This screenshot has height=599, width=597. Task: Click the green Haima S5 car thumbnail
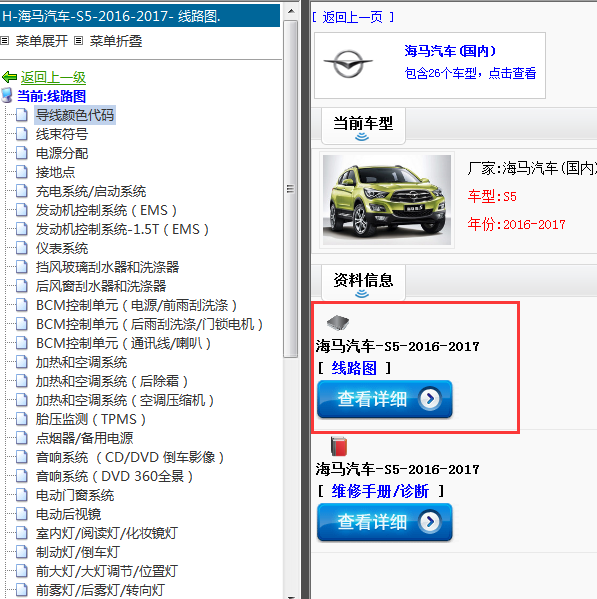click(x=387, y=199)
